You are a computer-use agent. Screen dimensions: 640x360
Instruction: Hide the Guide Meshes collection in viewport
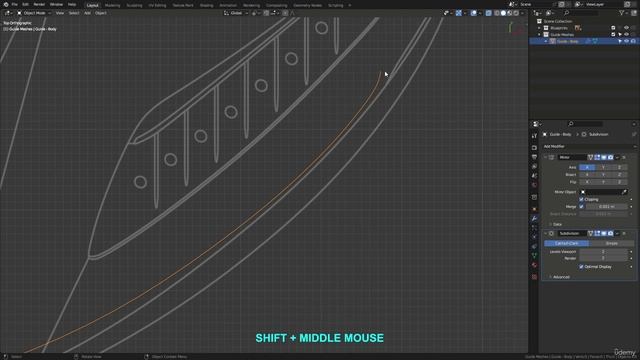(x=627, y=35)
